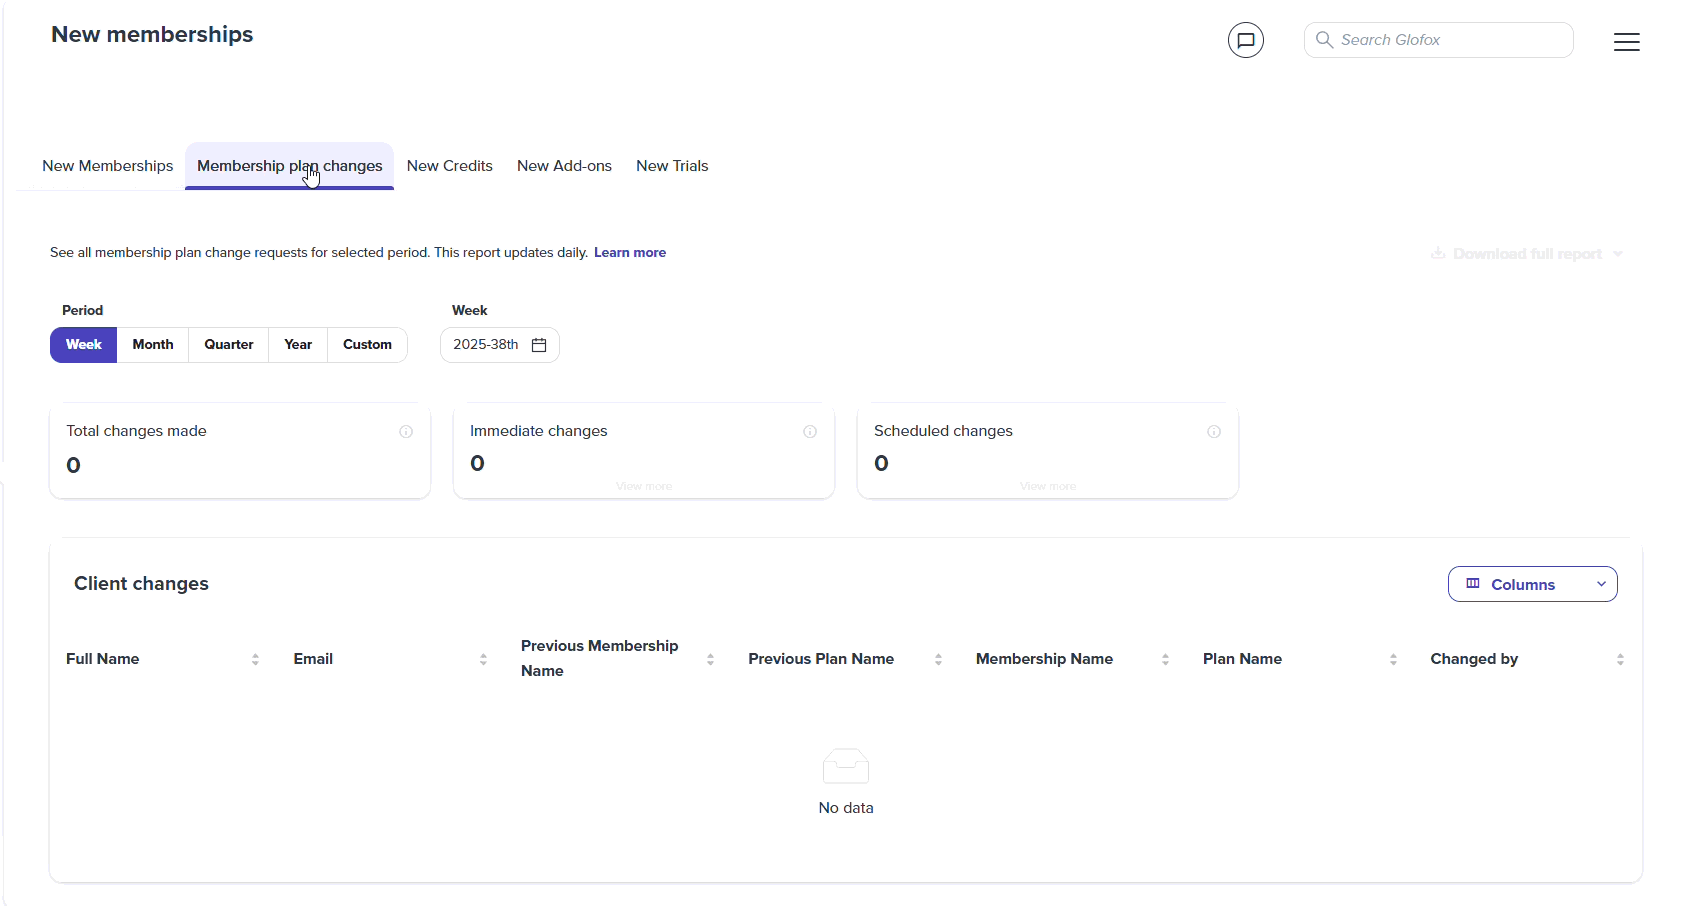This screenshot has height=906, width=1690.
Task: Open the week calendar picker icon
Action: 539,345
